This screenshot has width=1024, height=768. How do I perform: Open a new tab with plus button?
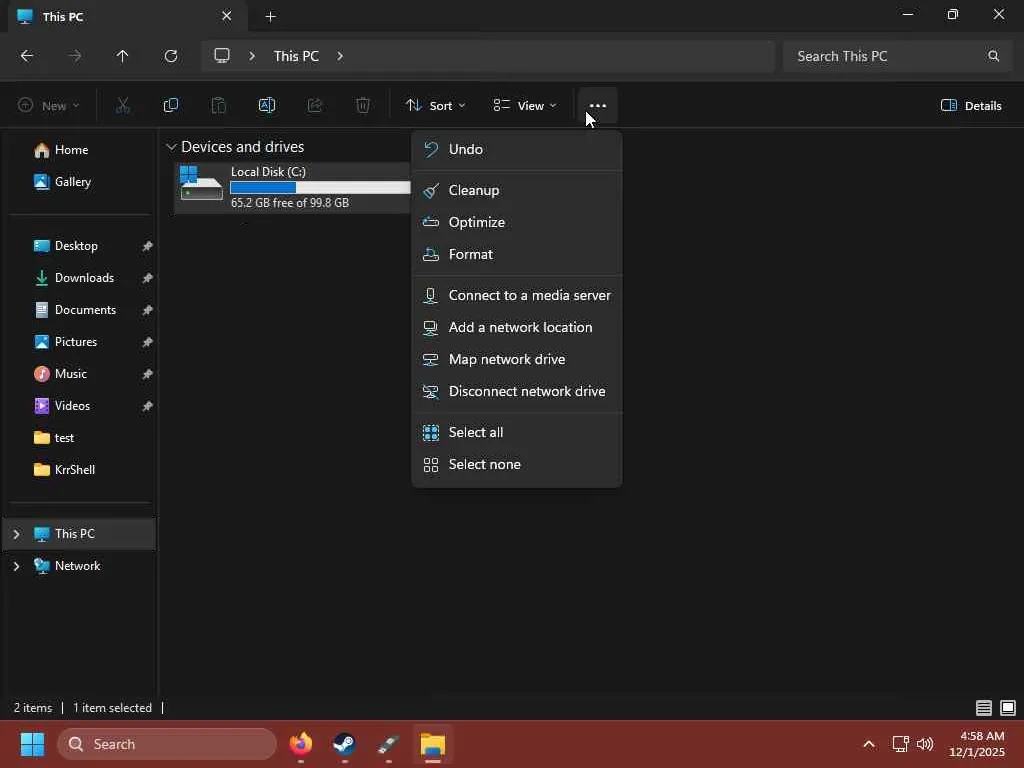coord(270,16)
